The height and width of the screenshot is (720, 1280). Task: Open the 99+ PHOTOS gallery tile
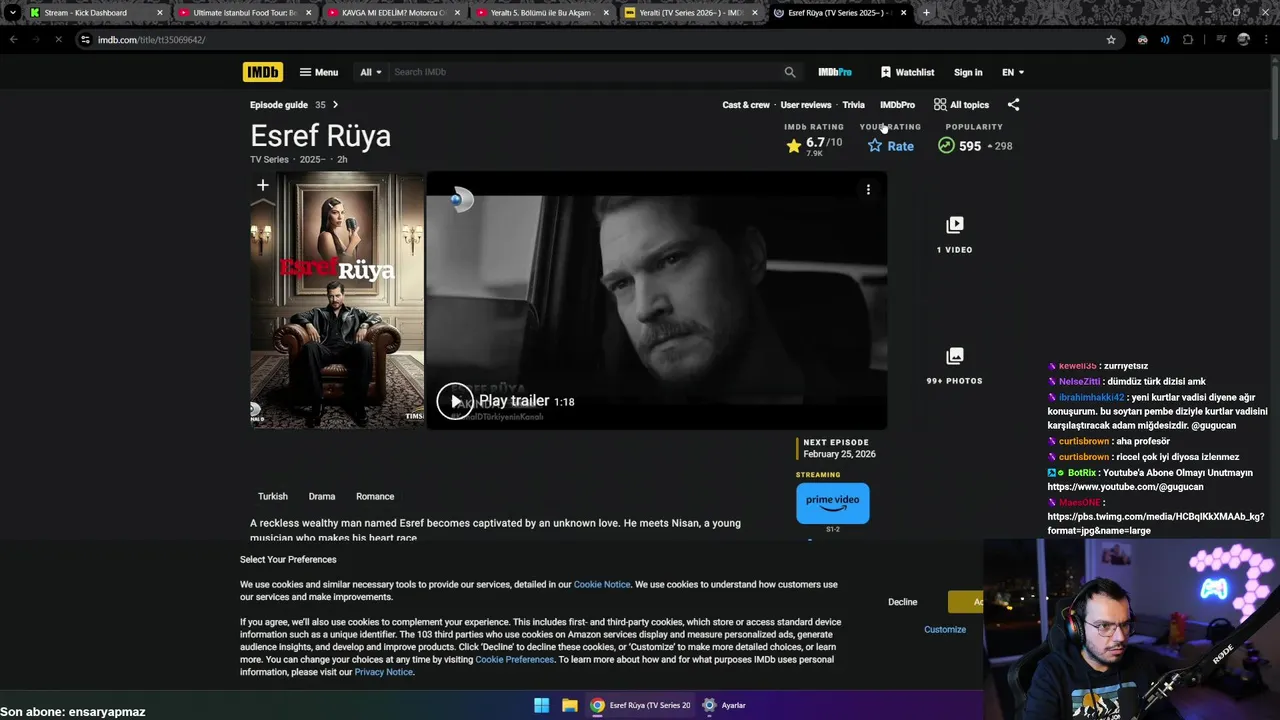954,365
